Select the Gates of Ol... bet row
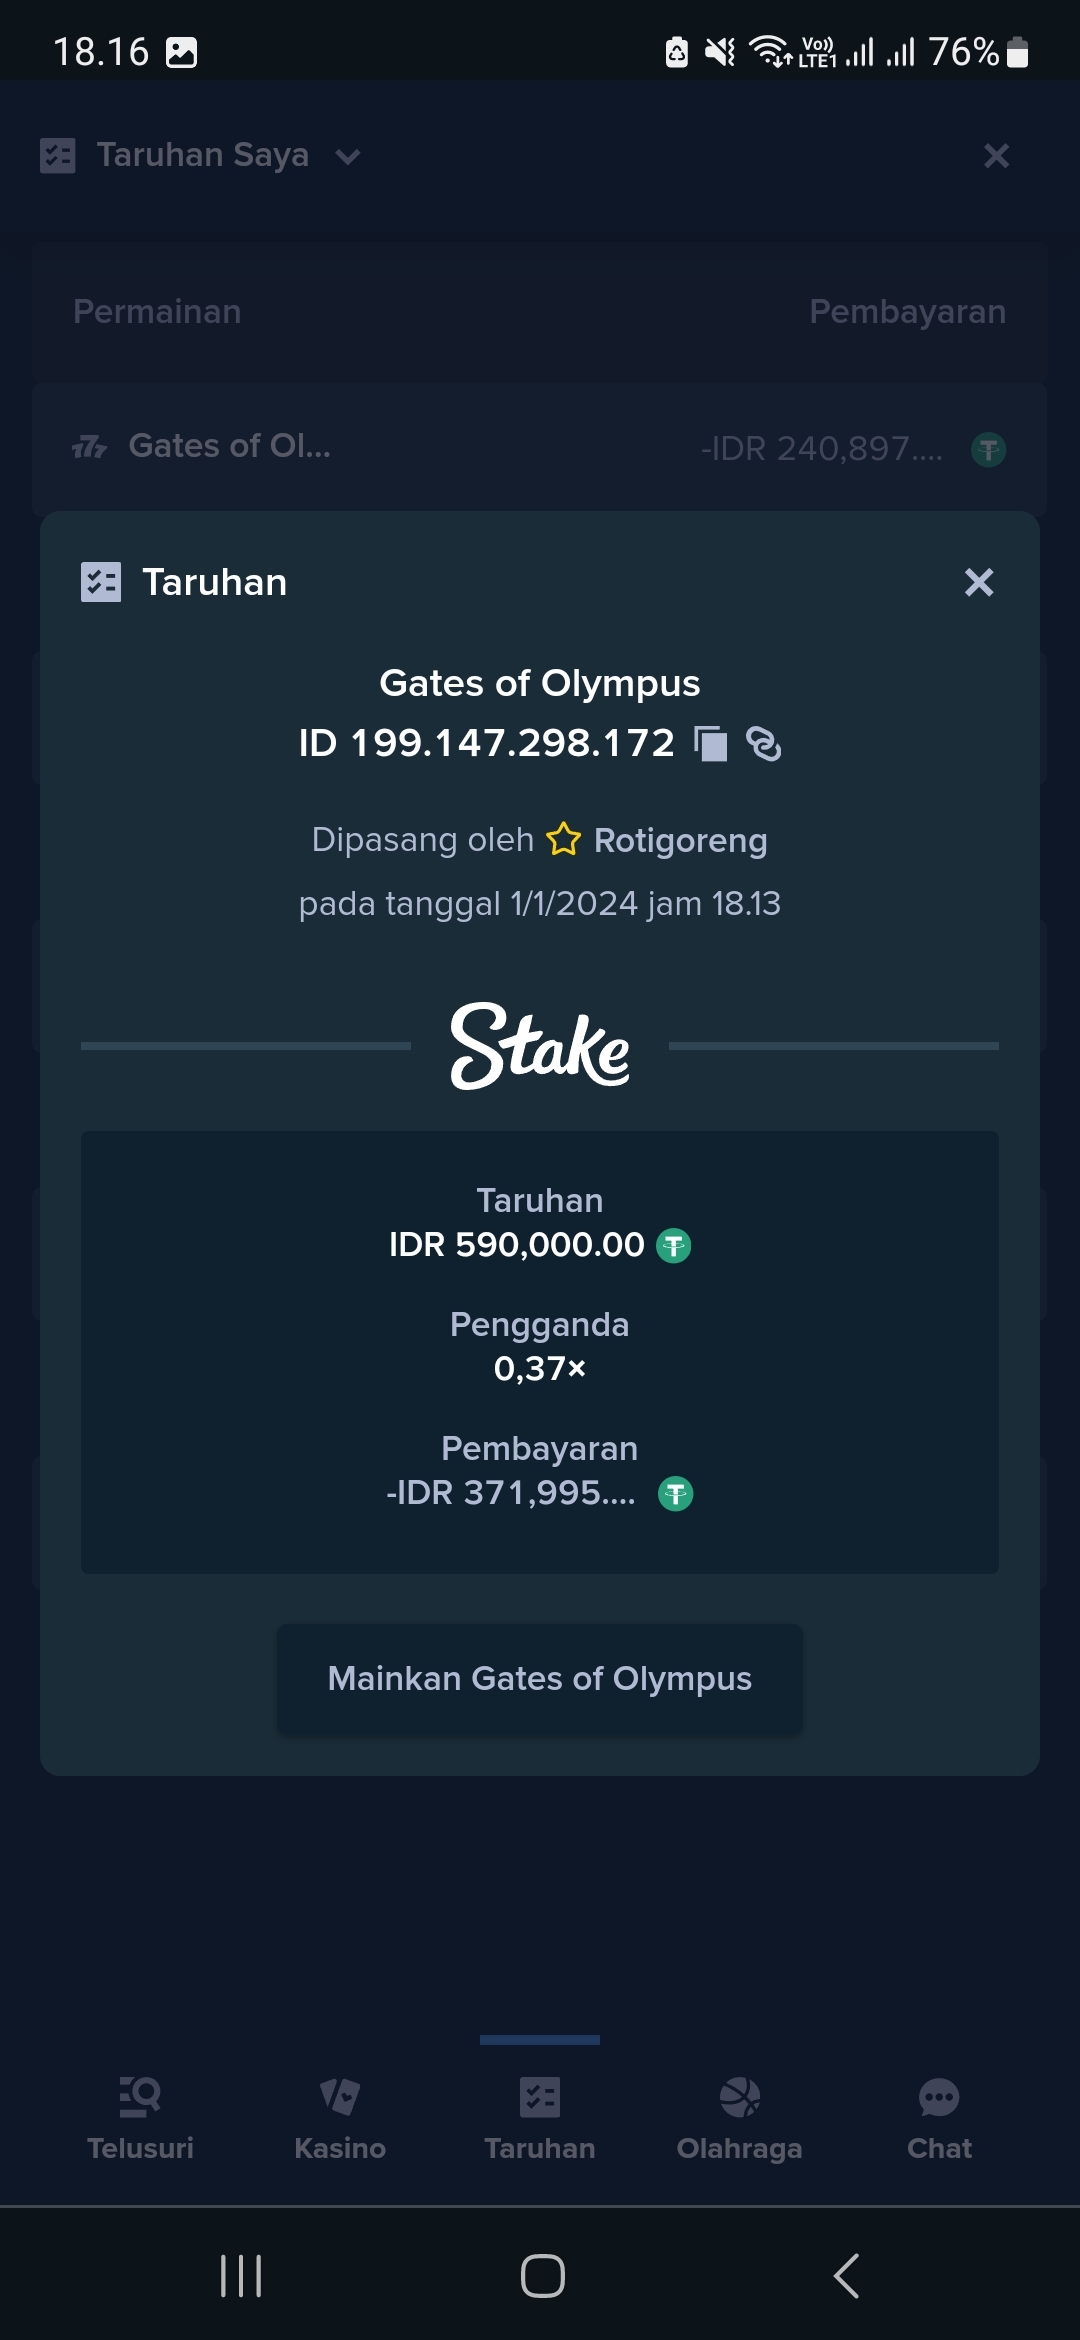1080x2340 pixels. coord(540,448)
